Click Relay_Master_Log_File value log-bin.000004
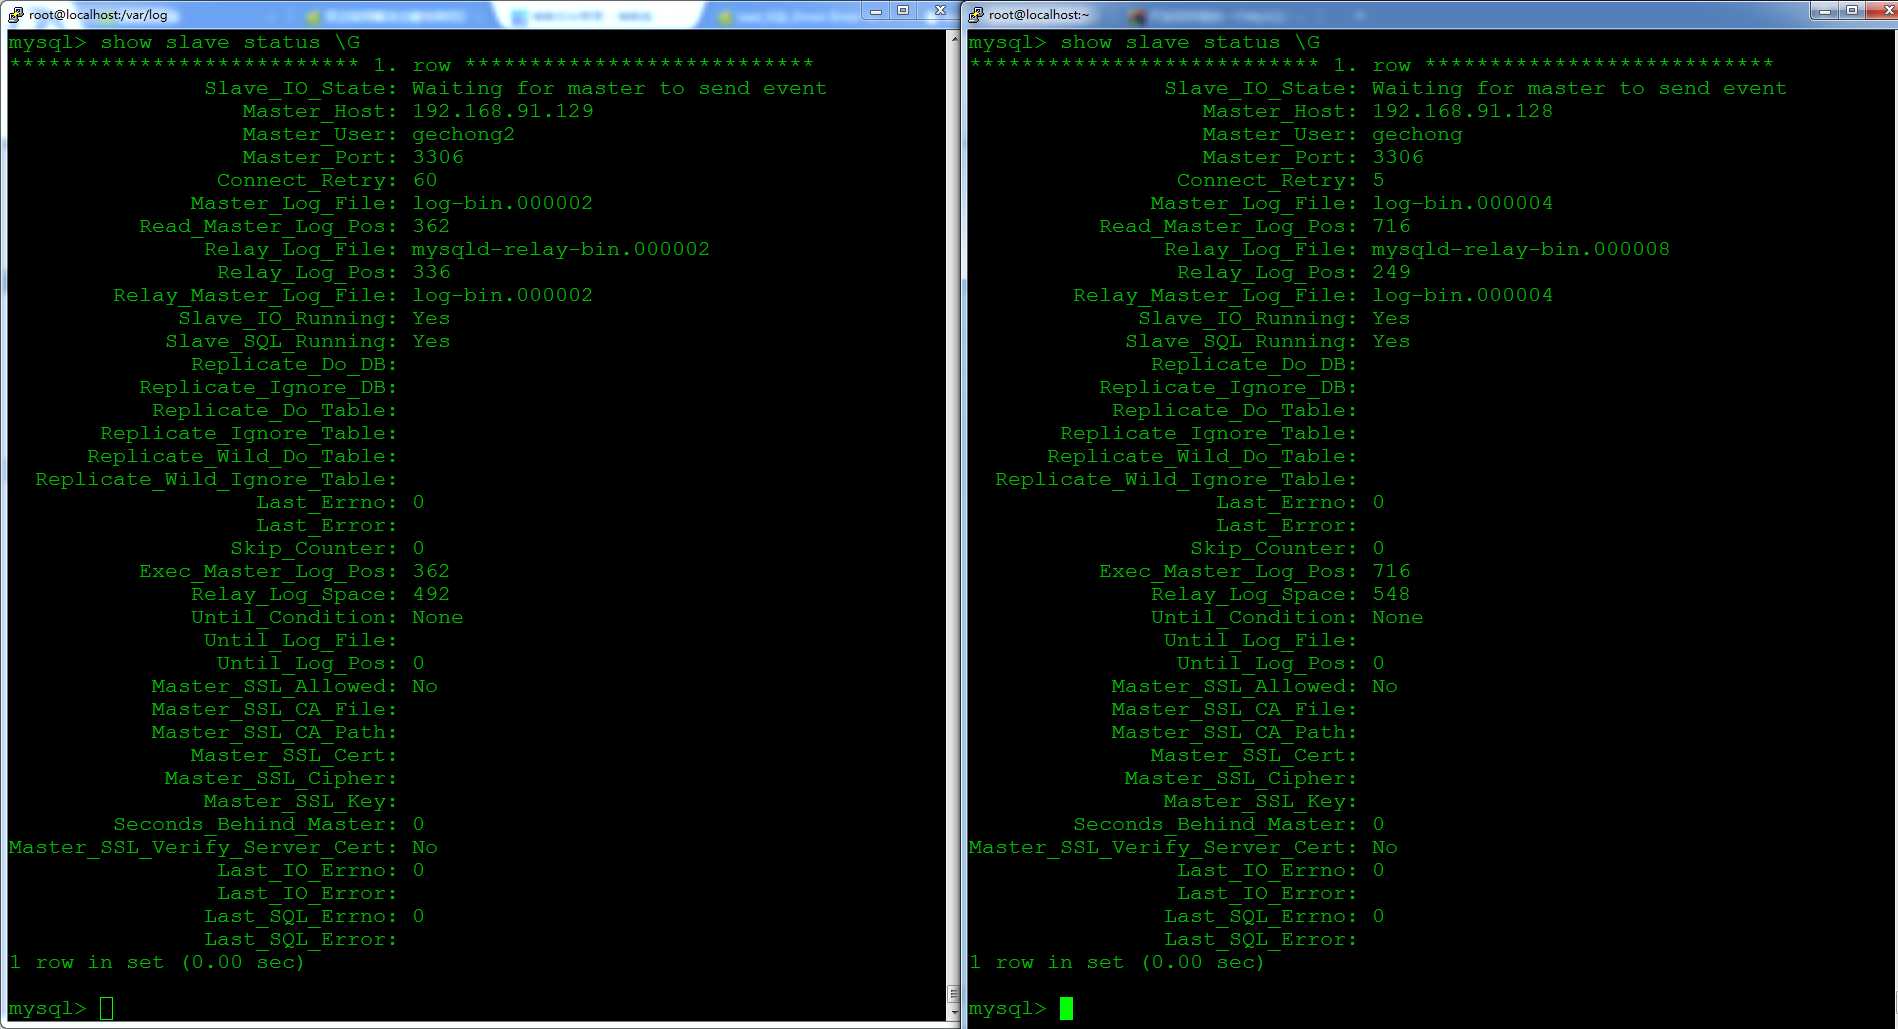 pyautogui.click(x=1462, y=295)
